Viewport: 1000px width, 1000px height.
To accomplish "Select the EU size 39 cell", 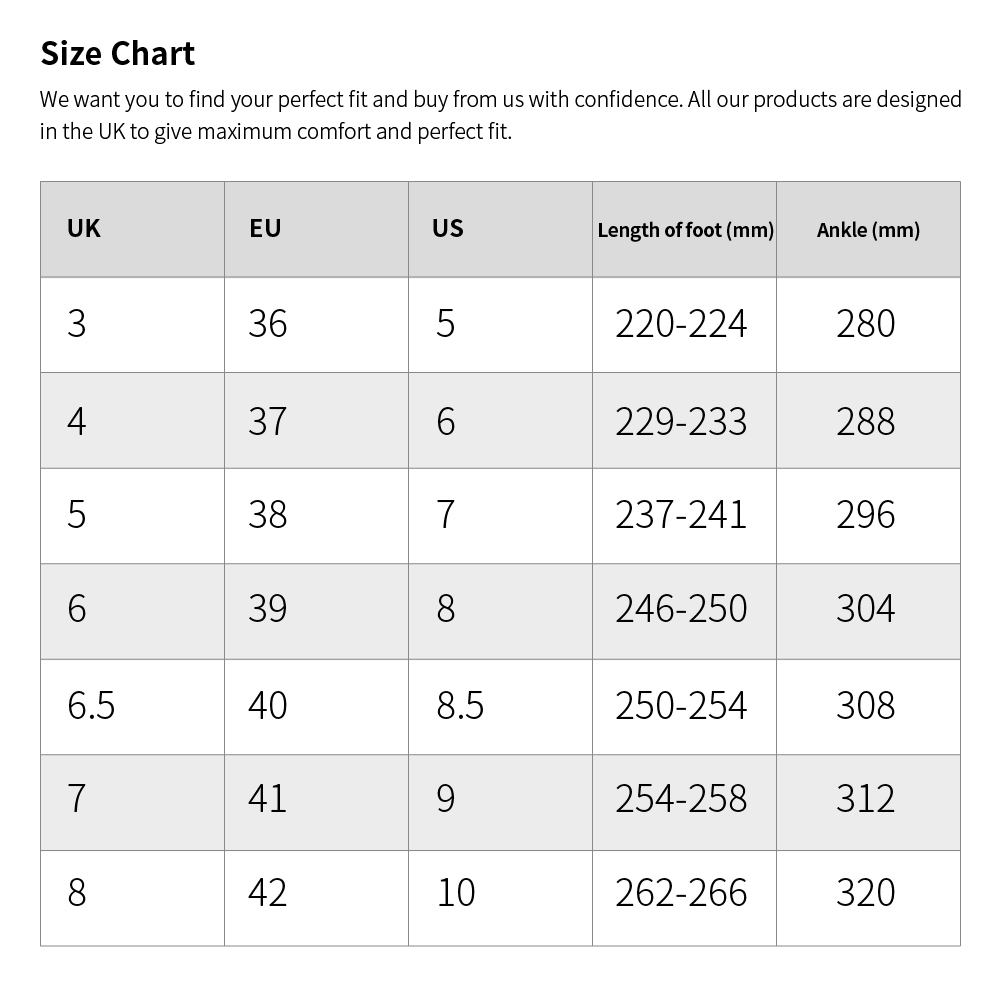I will click(267, 609).
